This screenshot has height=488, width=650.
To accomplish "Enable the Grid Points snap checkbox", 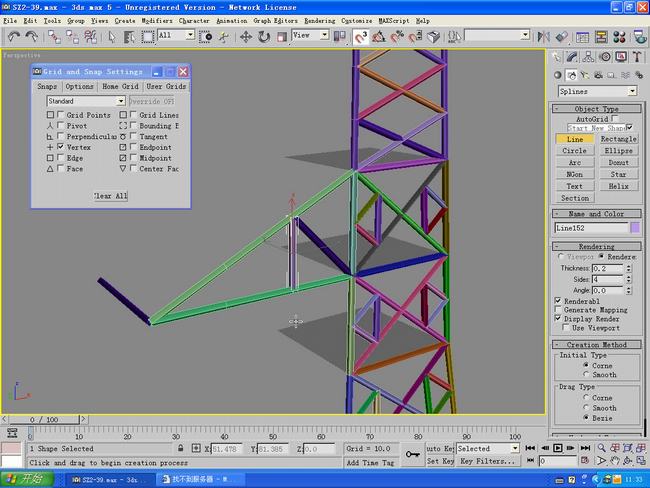I will 61,114.
